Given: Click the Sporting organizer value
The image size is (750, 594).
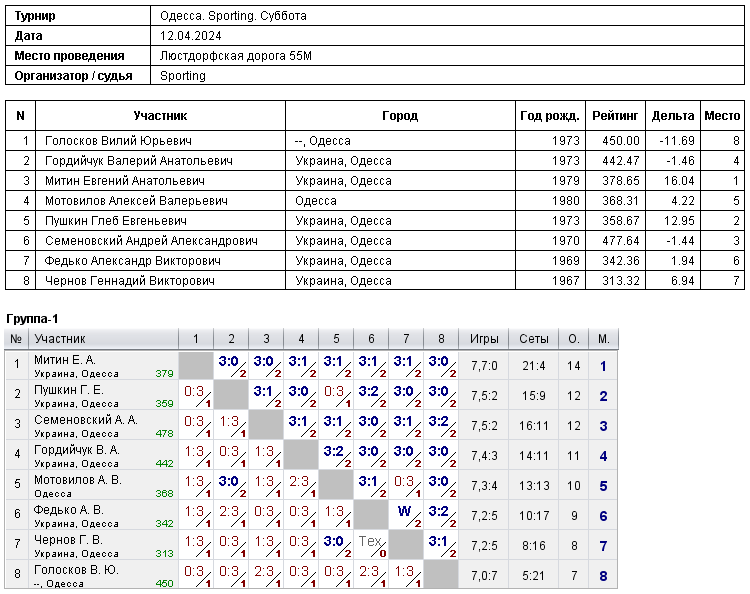Looking at the screenshot, I should pos(183,76).
